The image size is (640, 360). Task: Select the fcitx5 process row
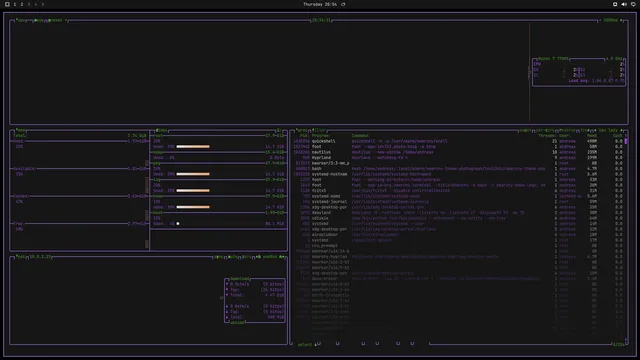[x=457, y=191]
